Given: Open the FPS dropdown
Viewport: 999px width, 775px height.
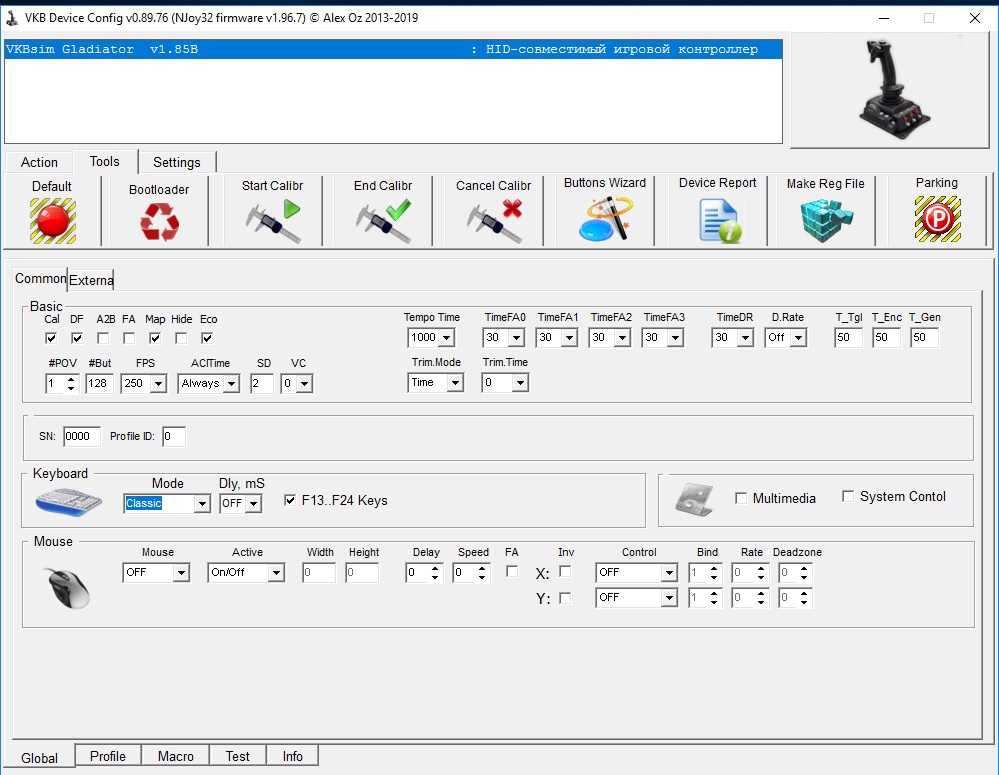Looking at the screenshot, I should pyautogui.click(x=159, y=384).
